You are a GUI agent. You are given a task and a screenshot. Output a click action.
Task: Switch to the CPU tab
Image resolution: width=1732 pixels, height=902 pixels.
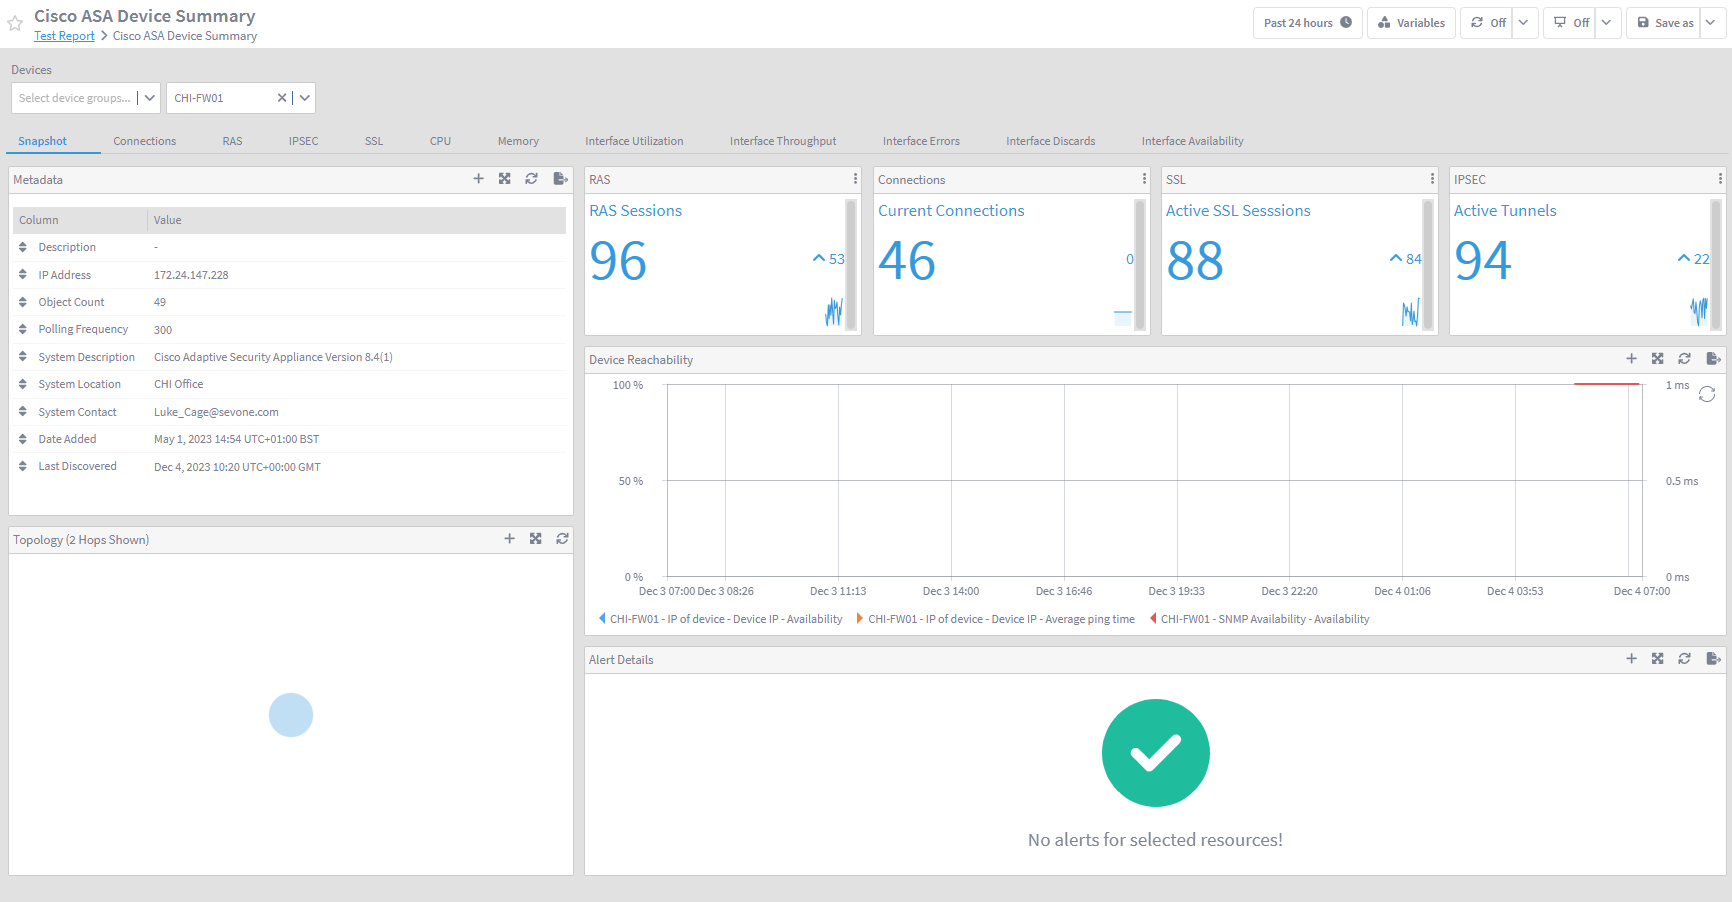(x=440, y=141)
